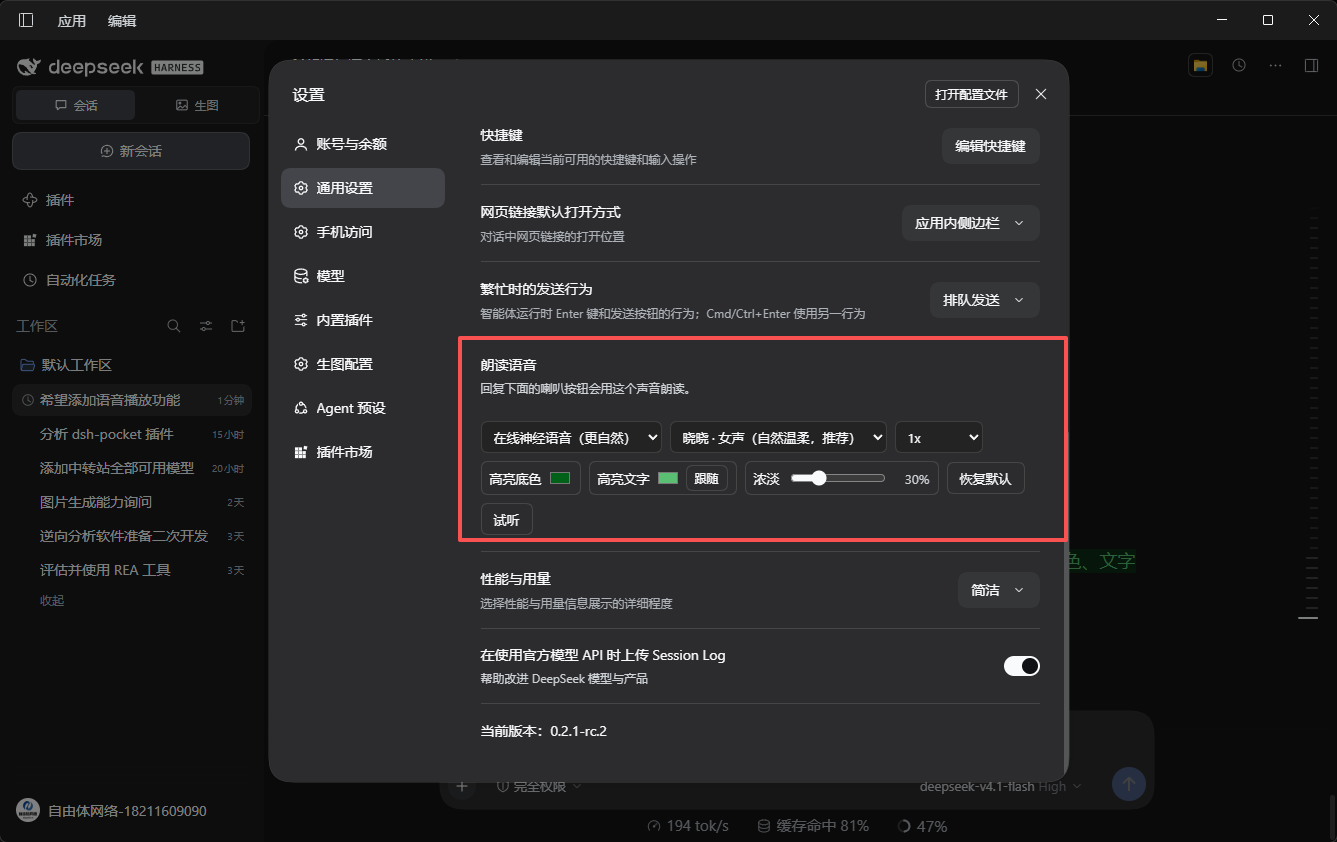This screenshot has height=842, width=1337.
Task: Toggle the right side panel icon
Action: 1311,65
